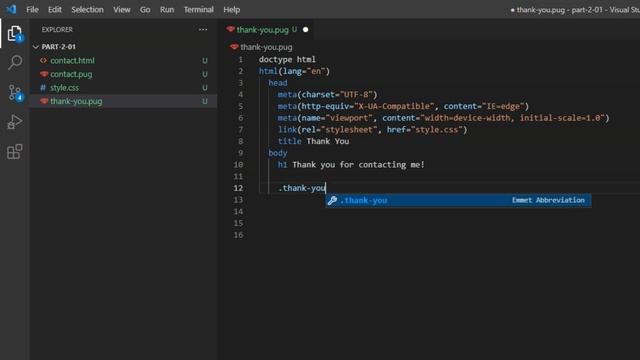Click the 'head' tag in code
640x360 pixels.
point(278,83)
